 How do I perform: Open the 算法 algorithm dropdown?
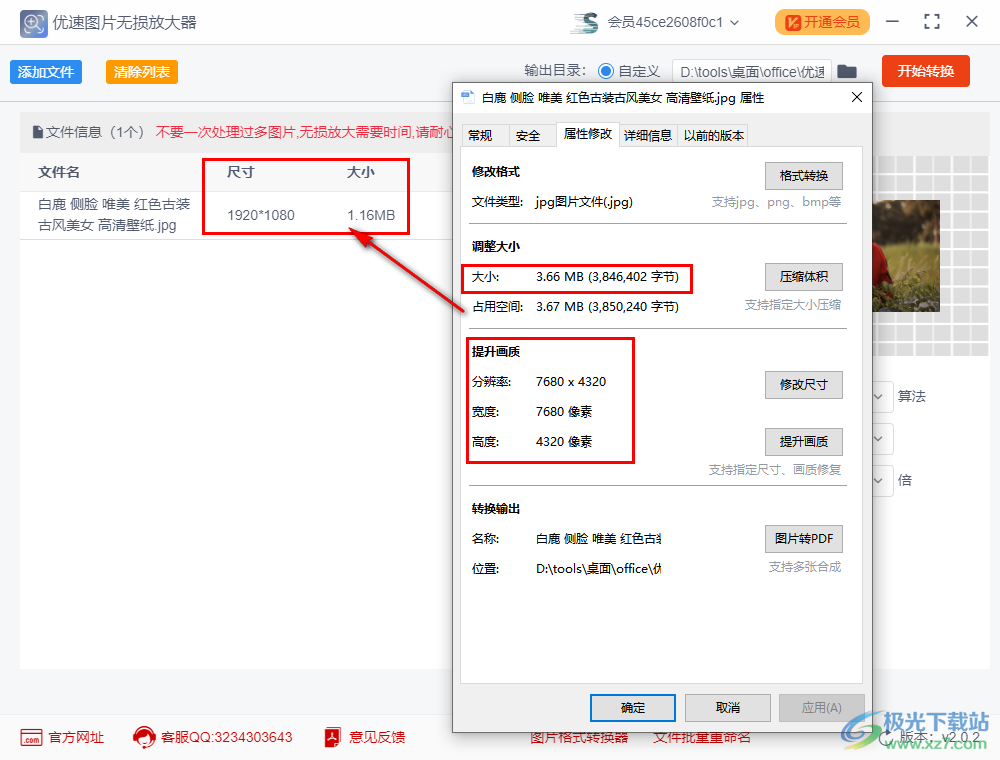tap(879, 396)
